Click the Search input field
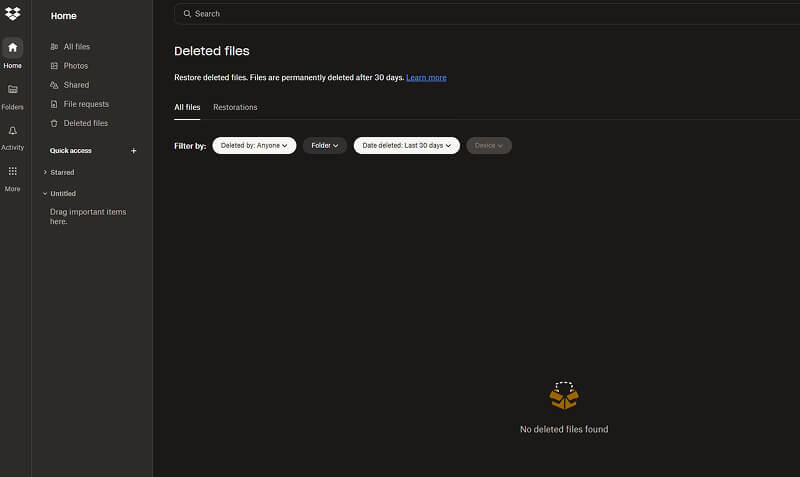Image resolution: width=800 pixels, height=477 pixels. (487, 14)
